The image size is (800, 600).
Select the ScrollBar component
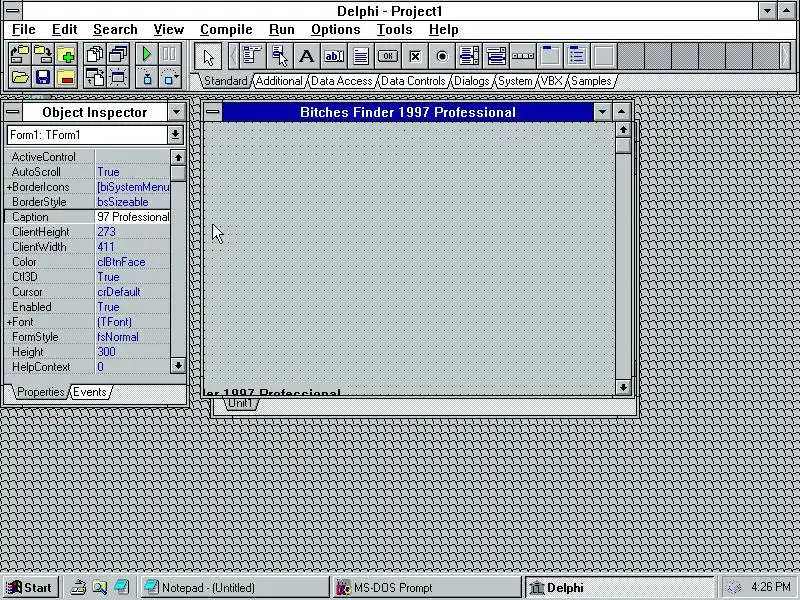[x=523, y=56]
